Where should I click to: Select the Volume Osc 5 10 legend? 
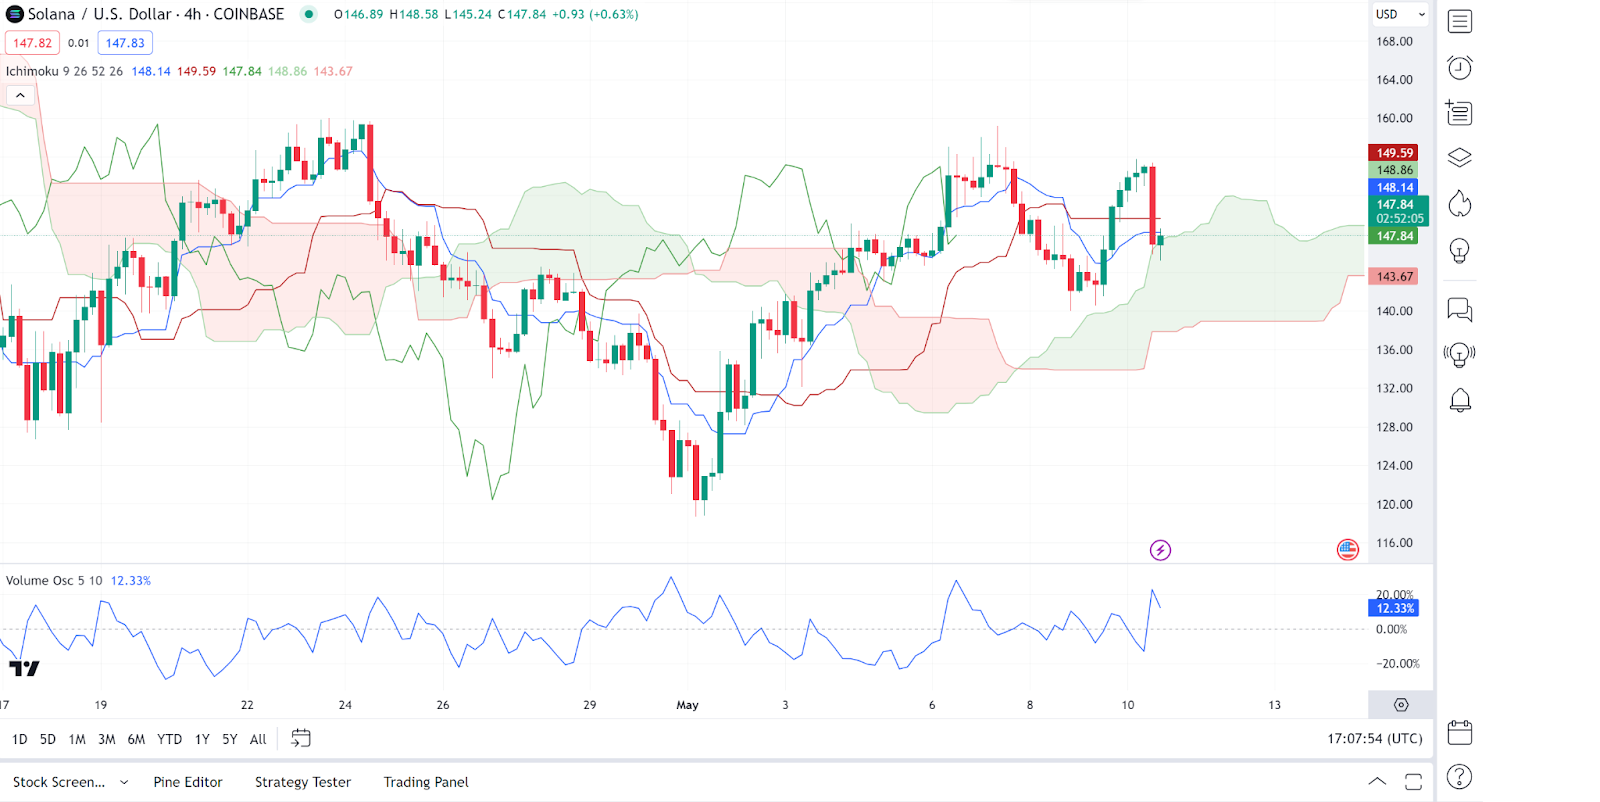54,580
